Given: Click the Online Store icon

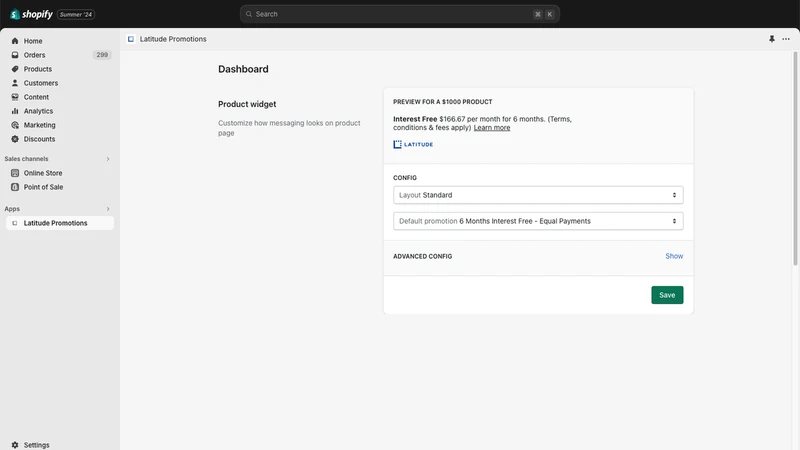Looking at the screenshot, I should pyautogui.click(x=15, y=173).
